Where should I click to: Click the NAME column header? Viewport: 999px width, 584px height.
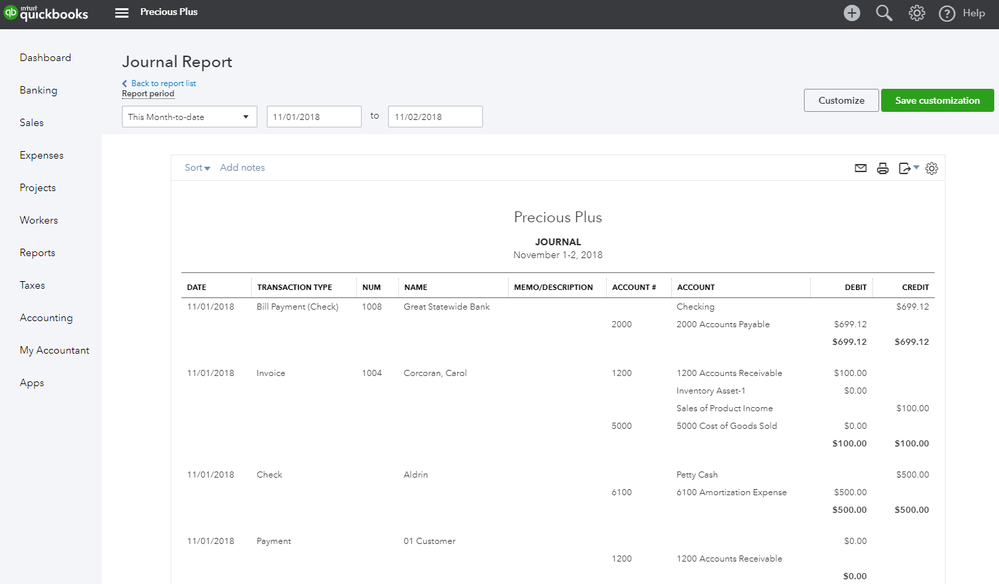coord(415,287)
